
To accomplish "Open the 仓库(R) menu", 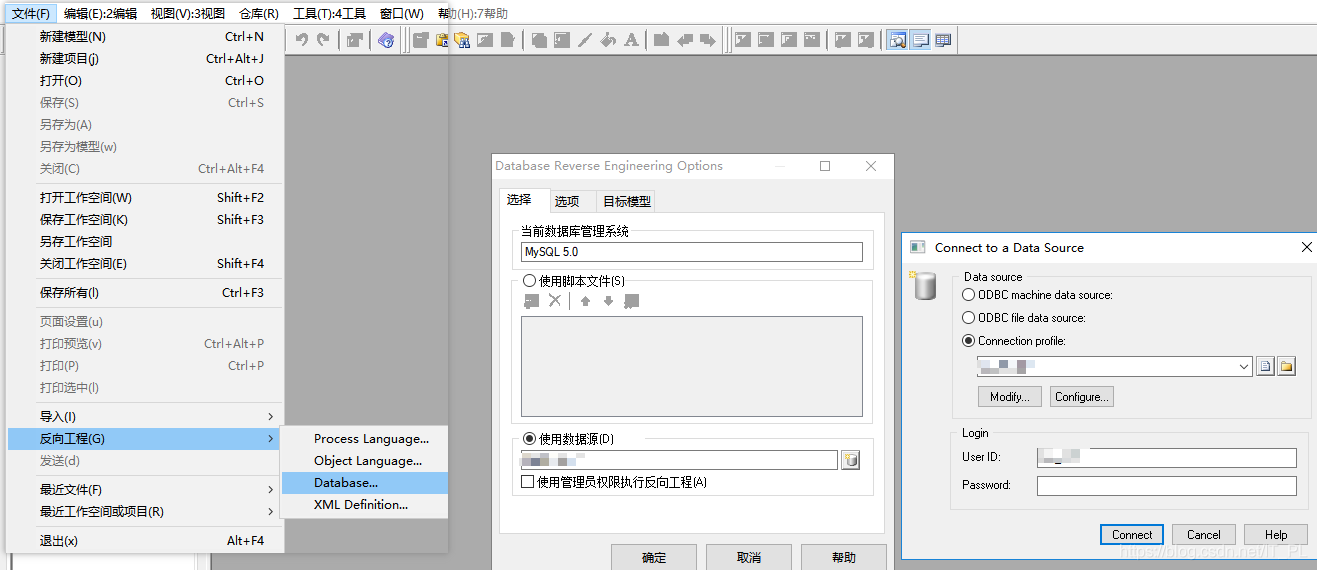I will [259, 14].
